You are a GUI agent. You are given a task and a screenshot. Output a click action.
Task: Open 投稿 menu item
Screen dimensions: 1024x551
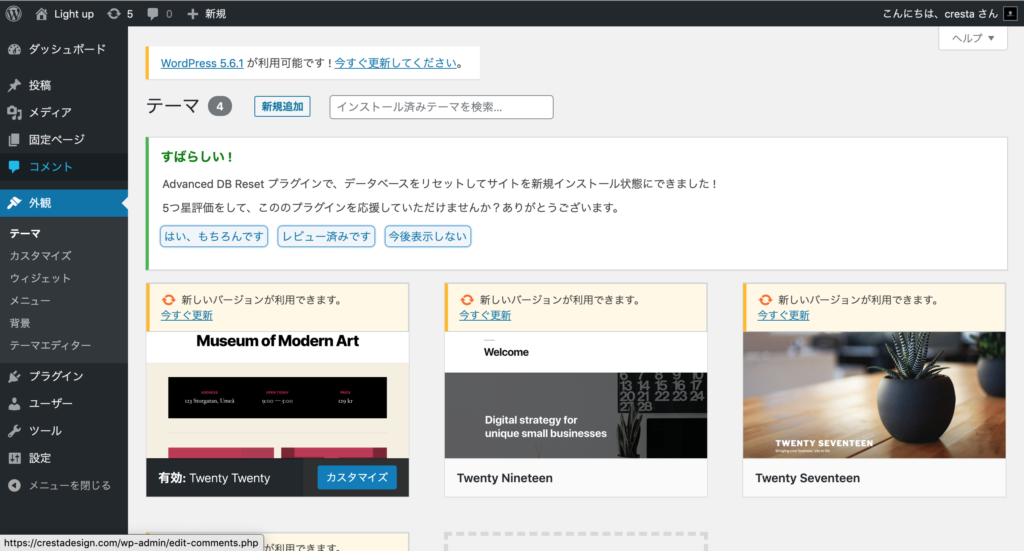(x=64, y=86)
